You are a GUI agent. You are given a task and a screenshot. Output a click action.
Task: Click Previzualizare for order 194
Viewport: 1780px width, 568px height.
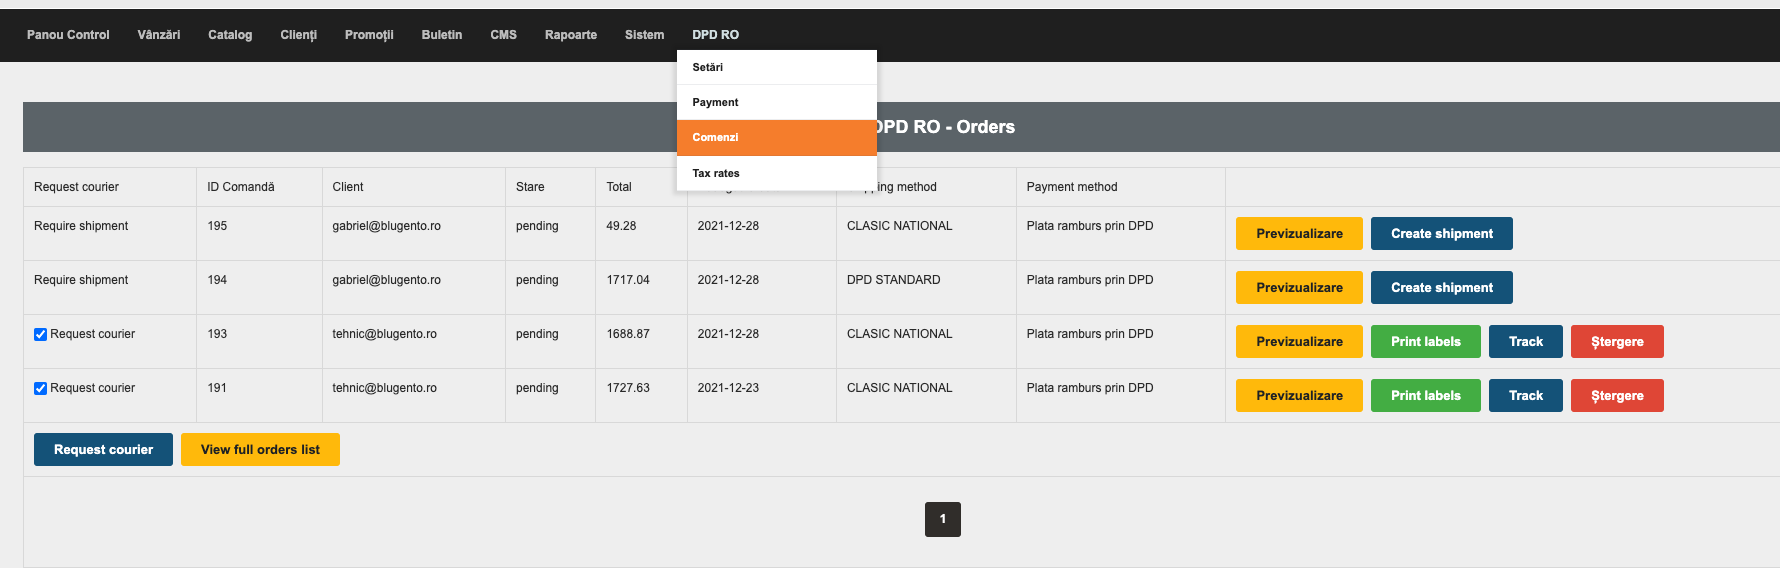point(1299,288)
